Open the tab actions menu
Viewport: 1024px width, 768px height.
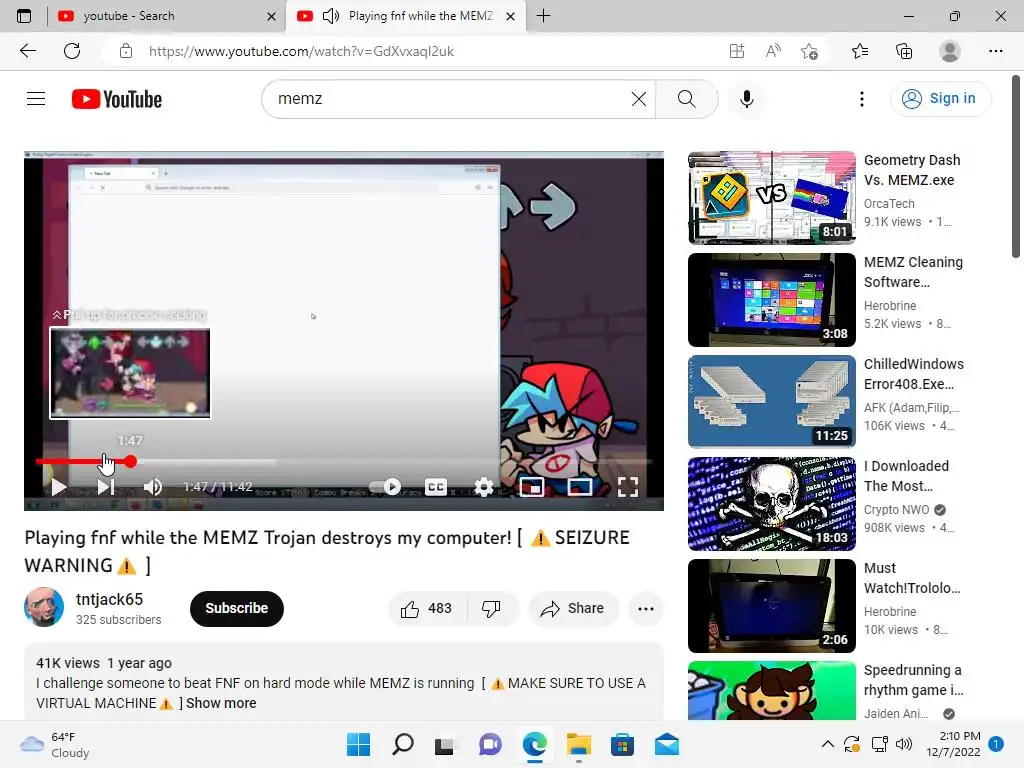coord(24,16)
